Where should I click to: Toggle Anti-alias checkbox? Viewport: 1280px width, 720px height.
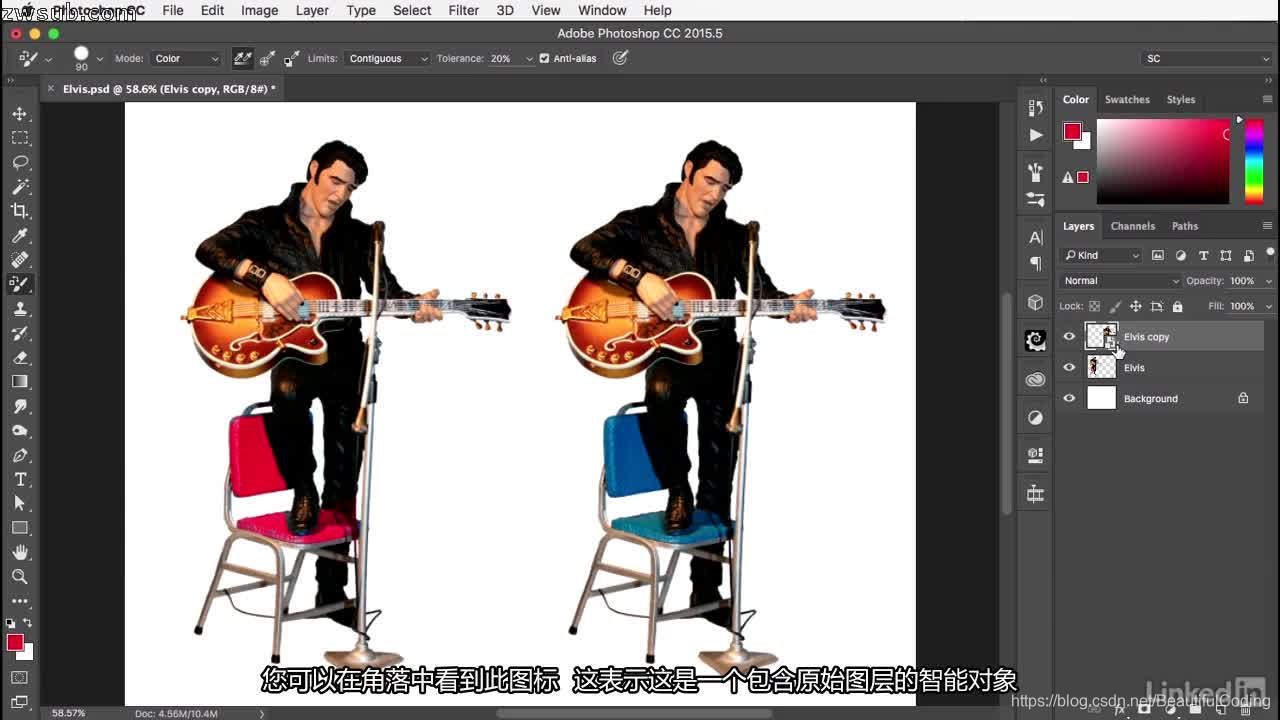(x=544, y=58)
